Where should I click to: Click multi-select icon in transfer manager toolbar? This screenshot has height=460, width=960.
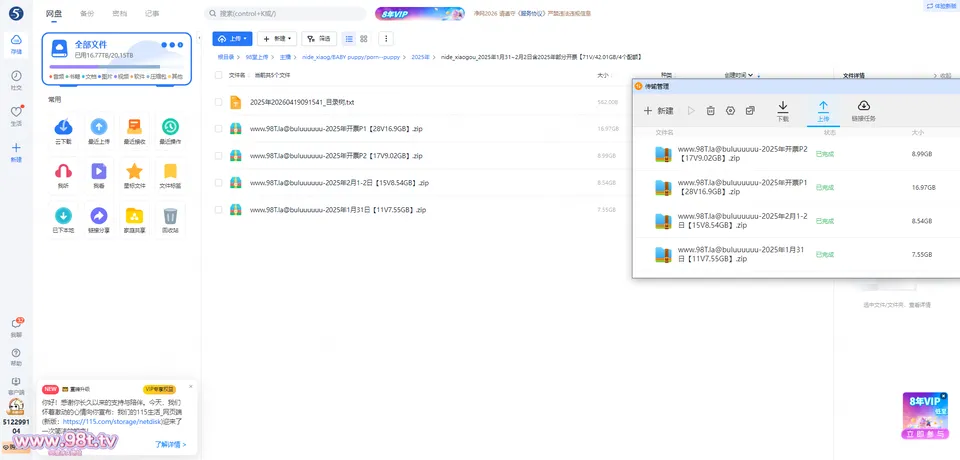point(750,111)
